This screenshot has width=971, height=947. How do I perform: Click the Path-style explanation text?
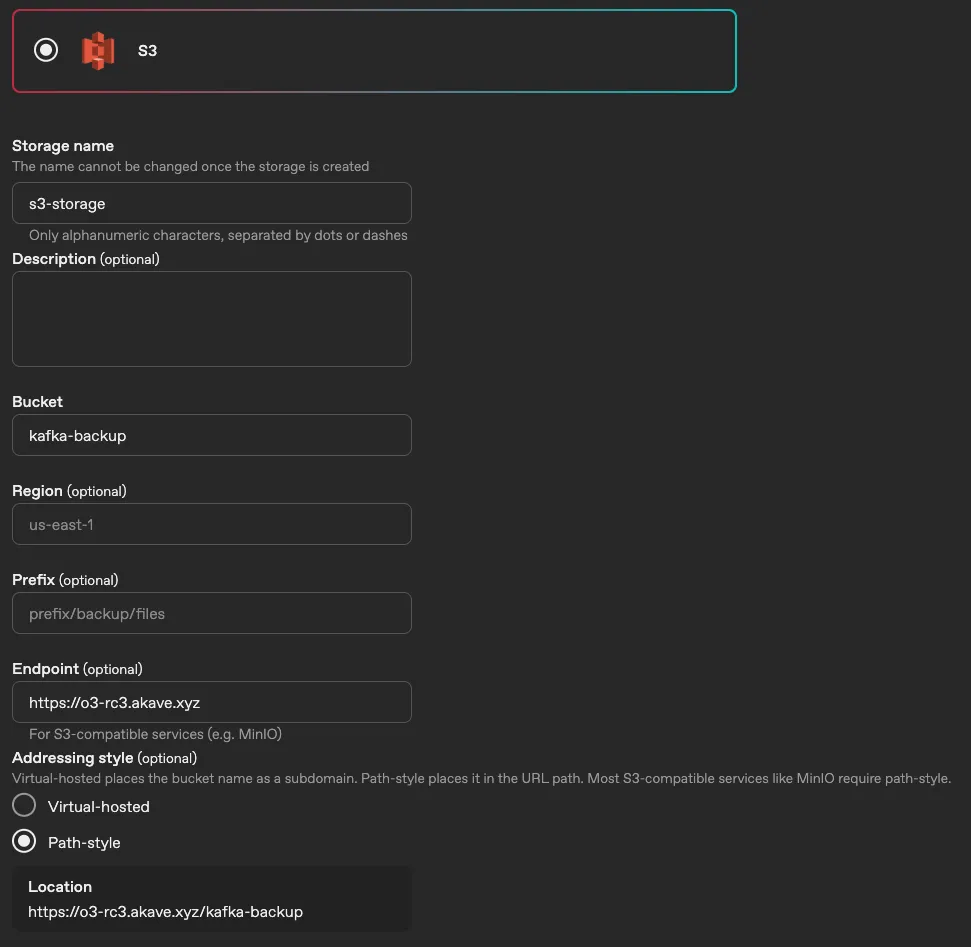click(480, 777)
